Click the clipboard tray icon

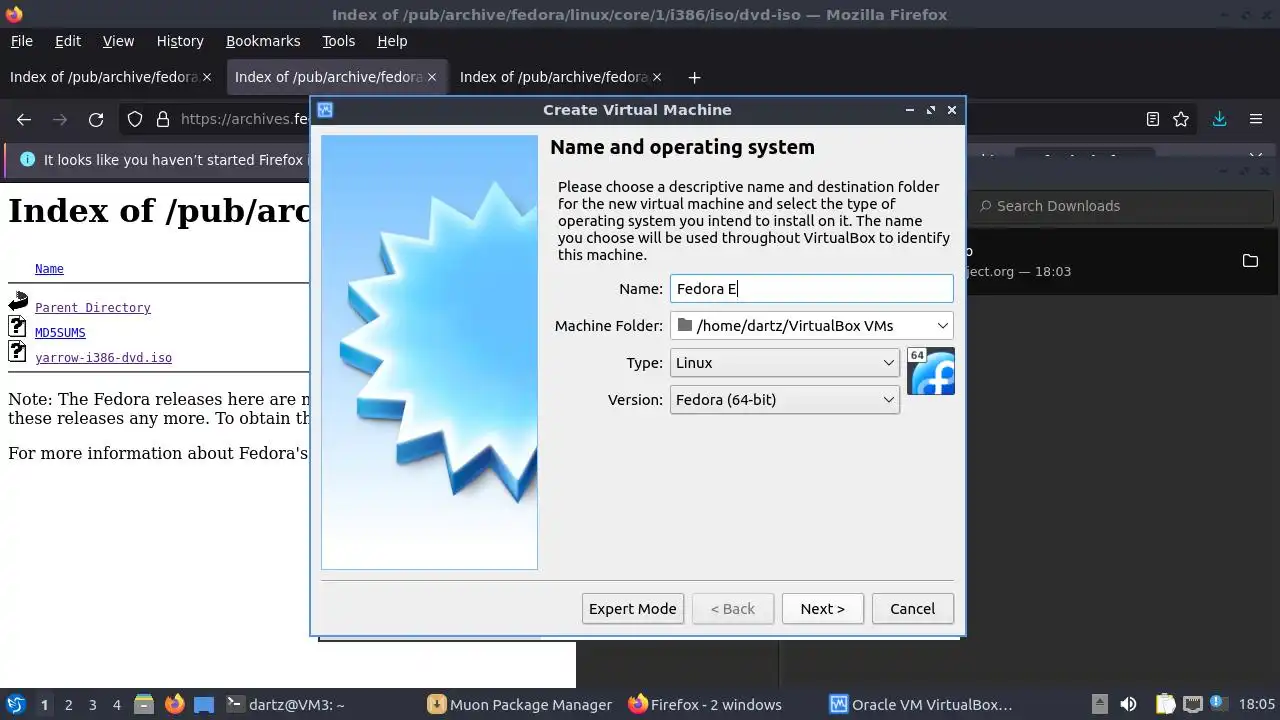pos(1165,704)
